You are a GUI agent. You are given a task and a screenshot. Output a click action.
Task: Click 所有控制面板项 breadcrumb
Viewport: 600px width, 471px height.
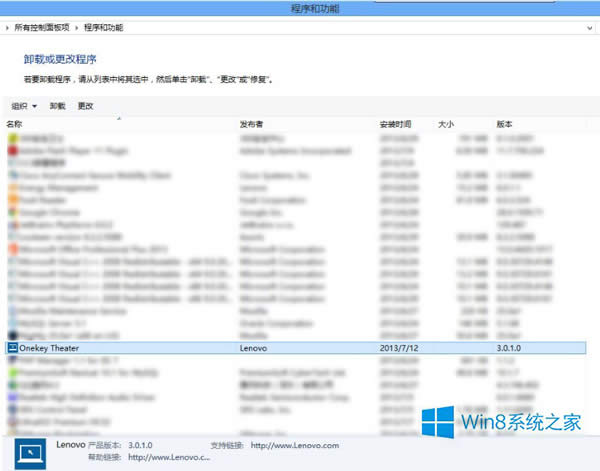[42, 28]
